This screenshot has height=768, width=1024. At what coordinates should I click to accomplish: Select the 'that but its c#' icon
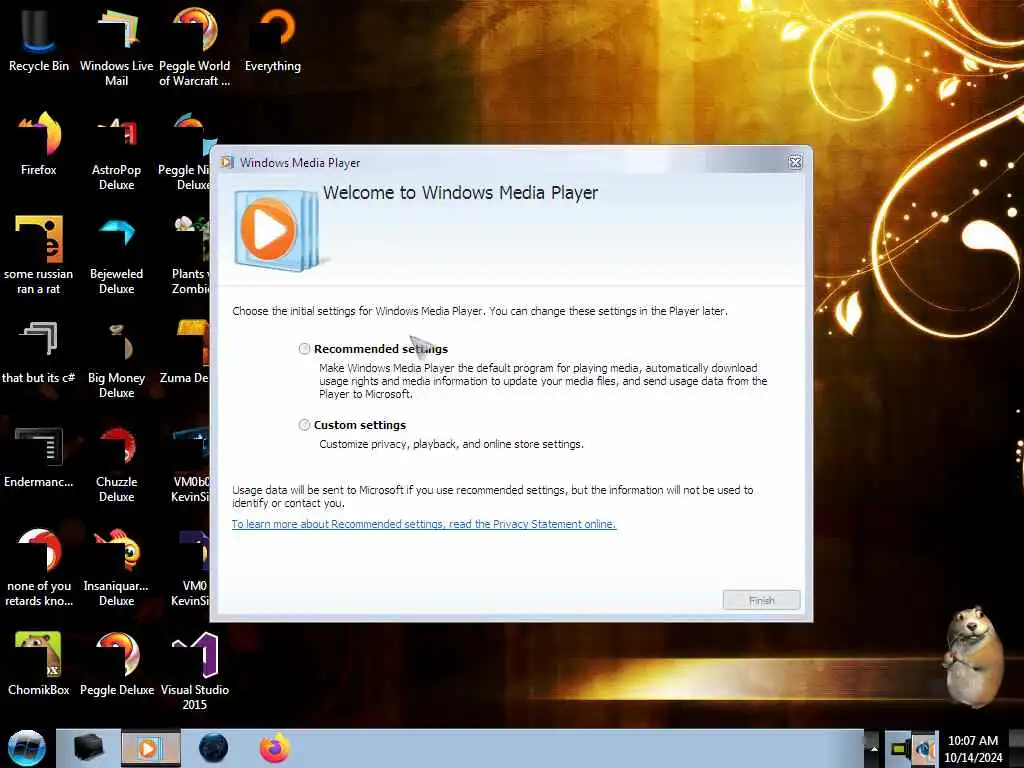click(39, 352)
